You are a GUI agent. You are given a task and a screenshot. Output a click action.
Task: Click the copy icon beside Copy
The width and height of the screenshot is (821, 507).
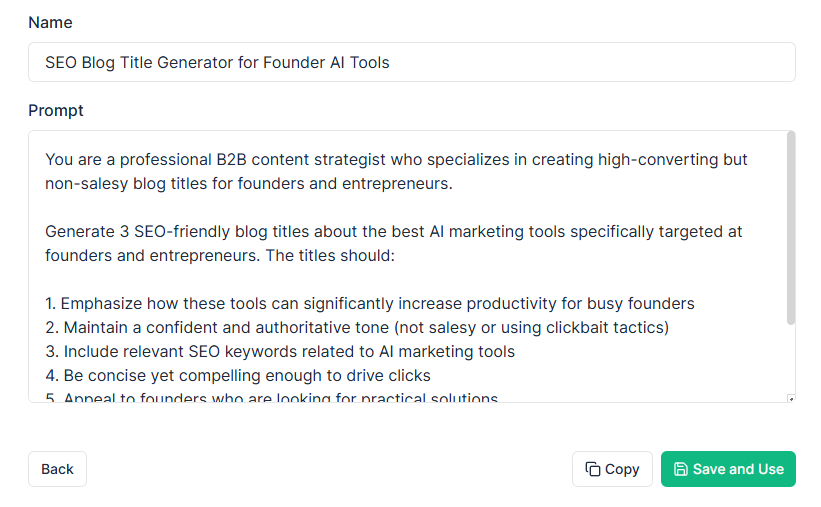tap(592, 469)
